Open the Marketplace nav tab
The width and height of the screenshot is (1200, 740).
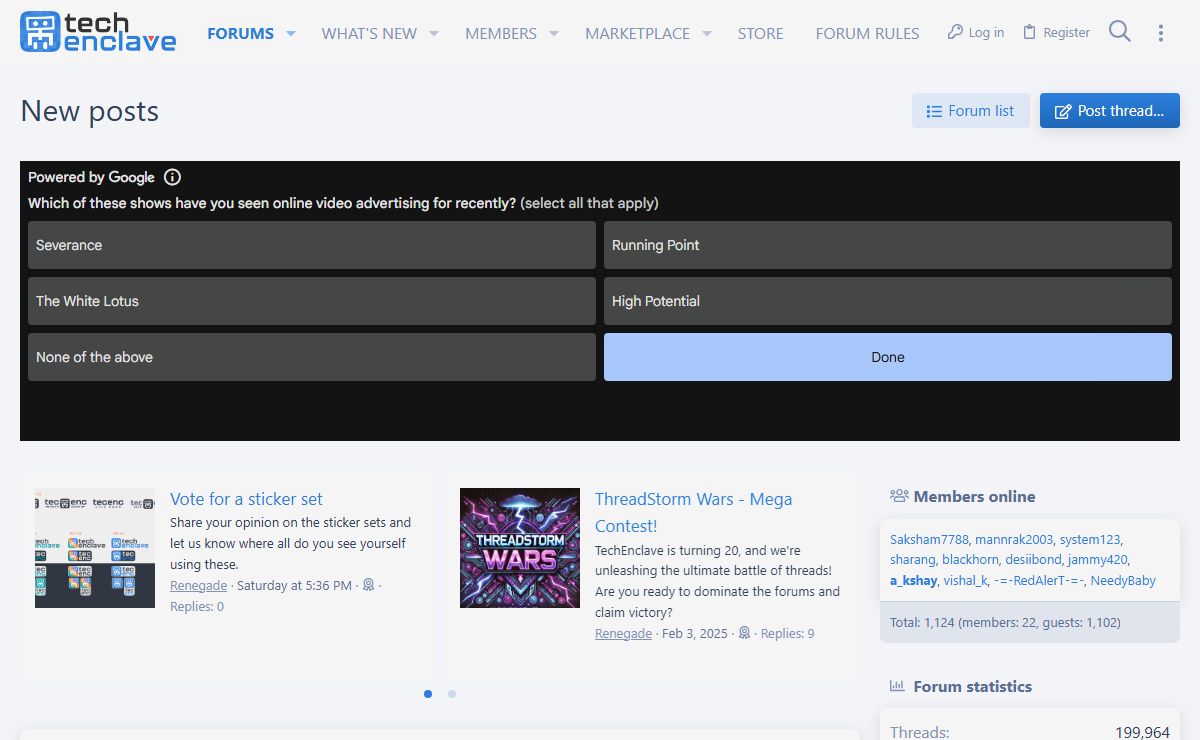click(x=637, y=33)
